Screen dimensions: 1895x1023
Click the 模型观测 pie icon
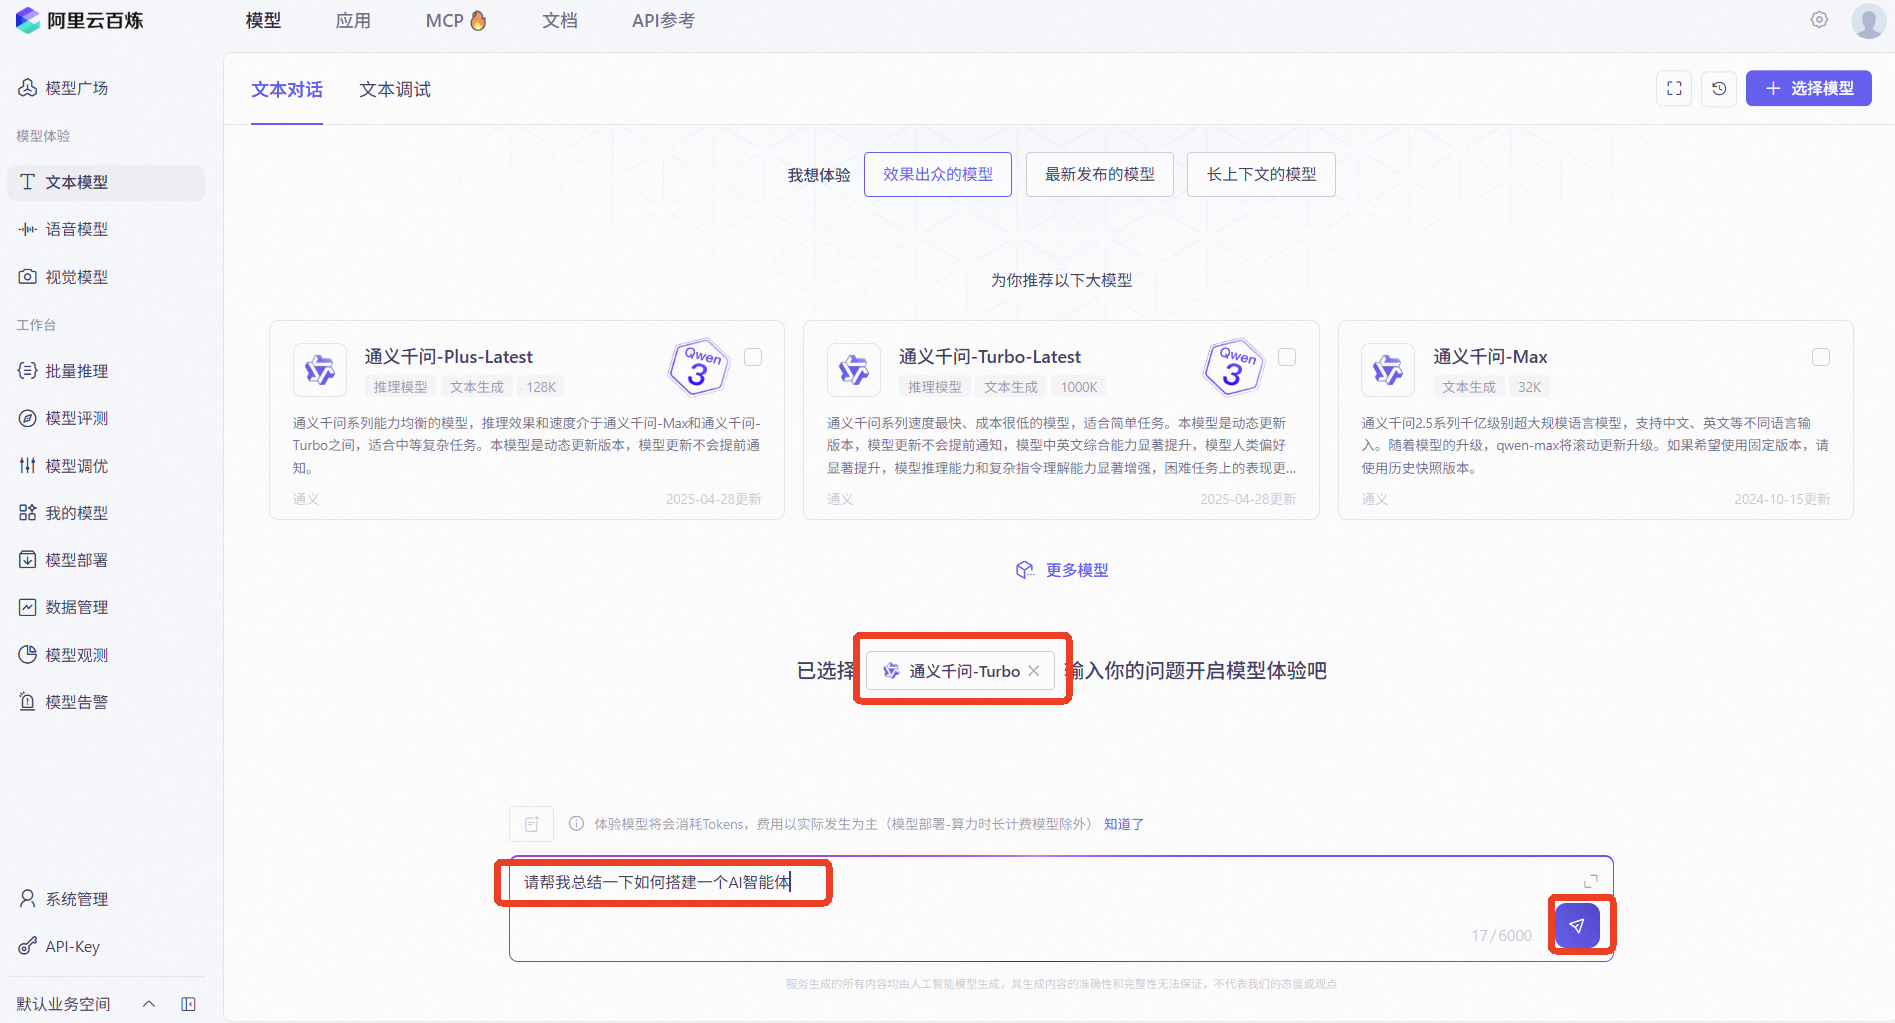click(x=27, y=655)
